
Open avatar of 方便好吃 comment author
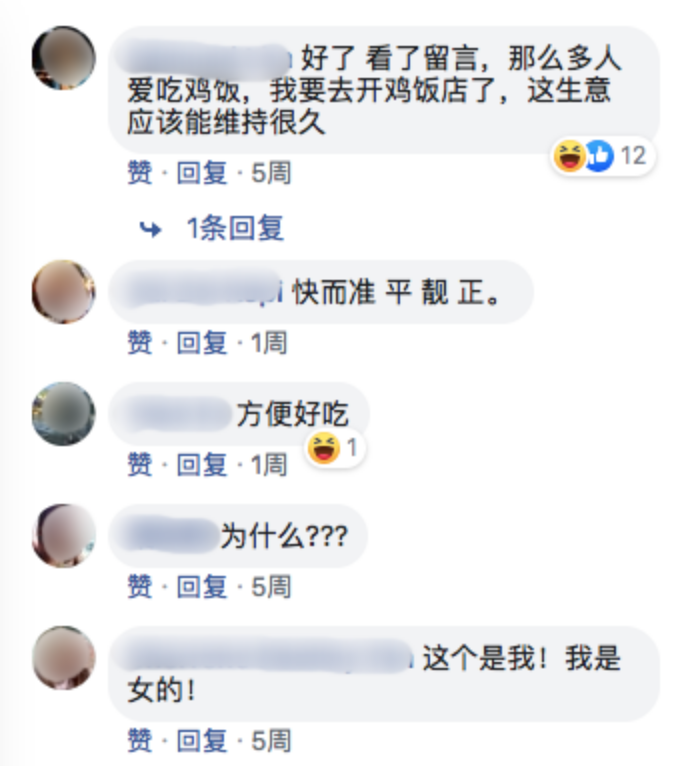coord(64,414)
